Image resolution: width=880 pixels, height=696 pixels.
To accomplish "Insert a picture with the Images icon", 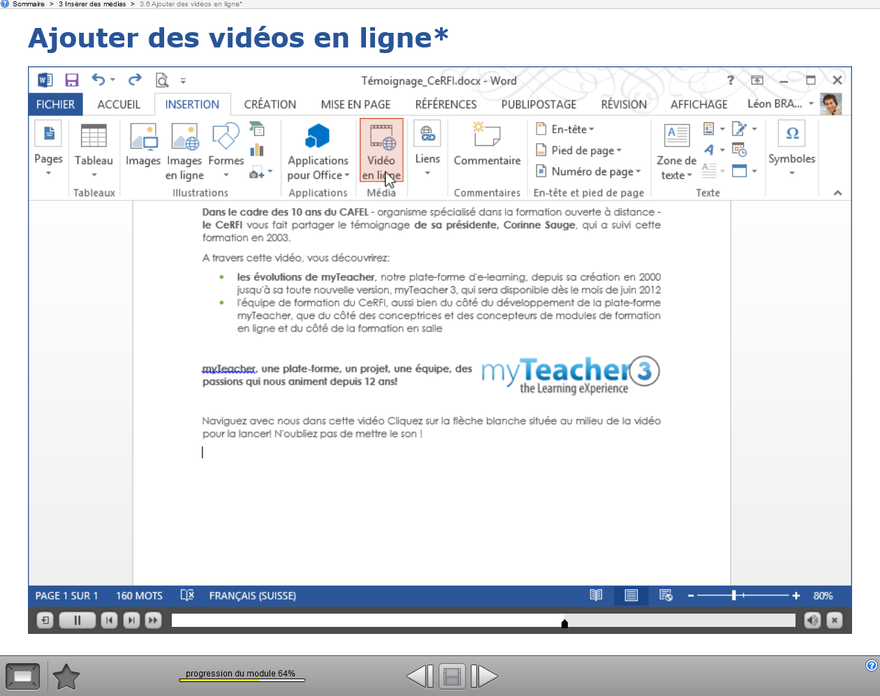I will pos(143,146).
